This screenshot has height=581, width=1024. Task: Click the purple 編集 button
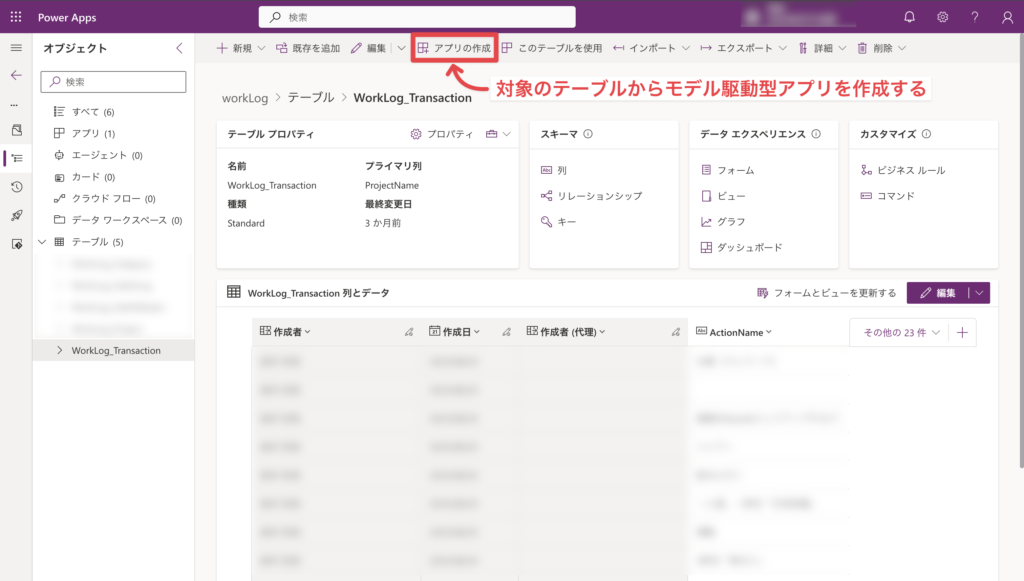coord(937,293)
